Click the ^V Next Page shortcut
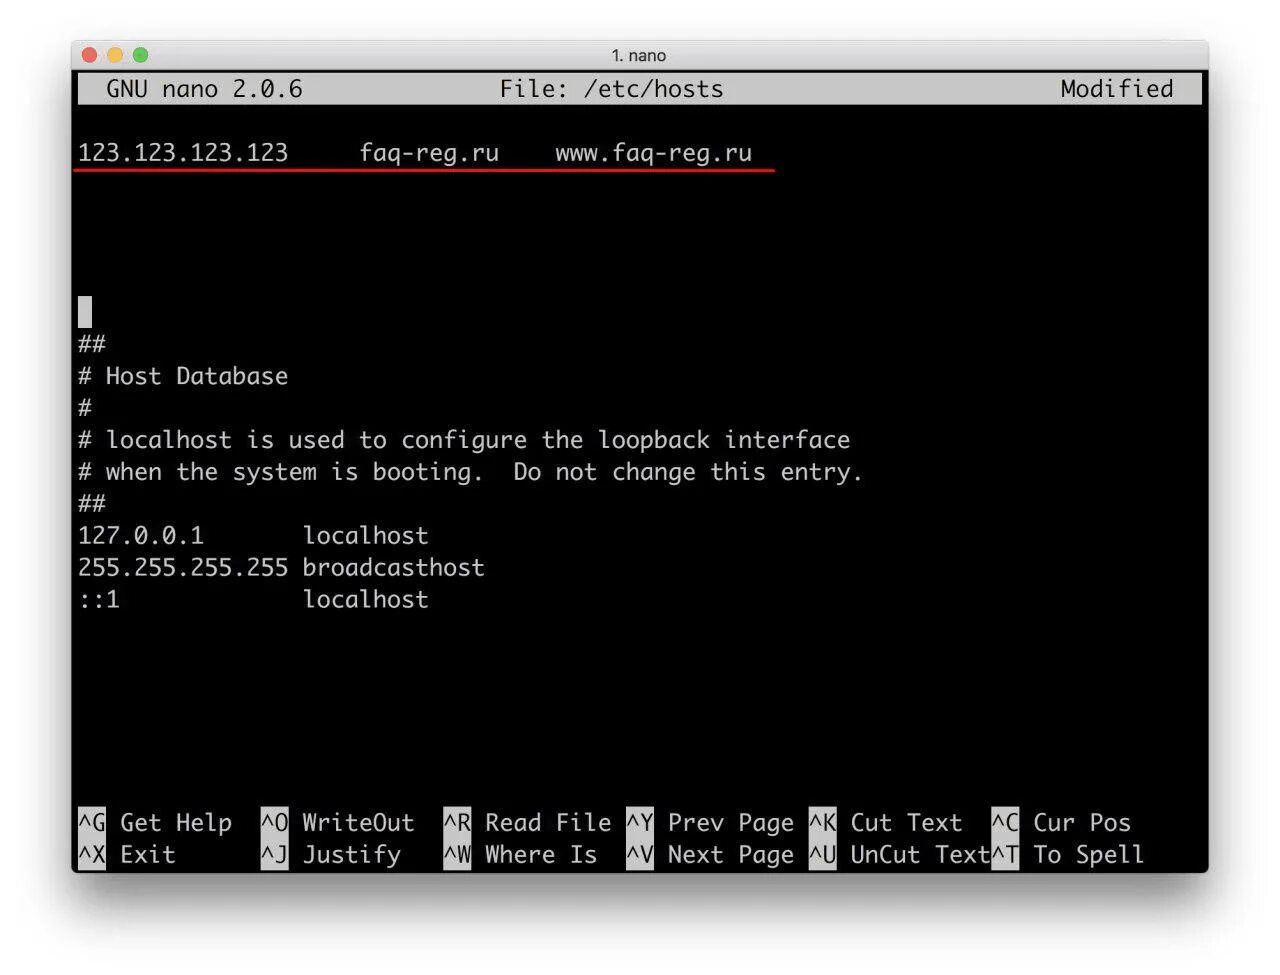The width and height of the screenshot is (1280, 975). (710, 855)
